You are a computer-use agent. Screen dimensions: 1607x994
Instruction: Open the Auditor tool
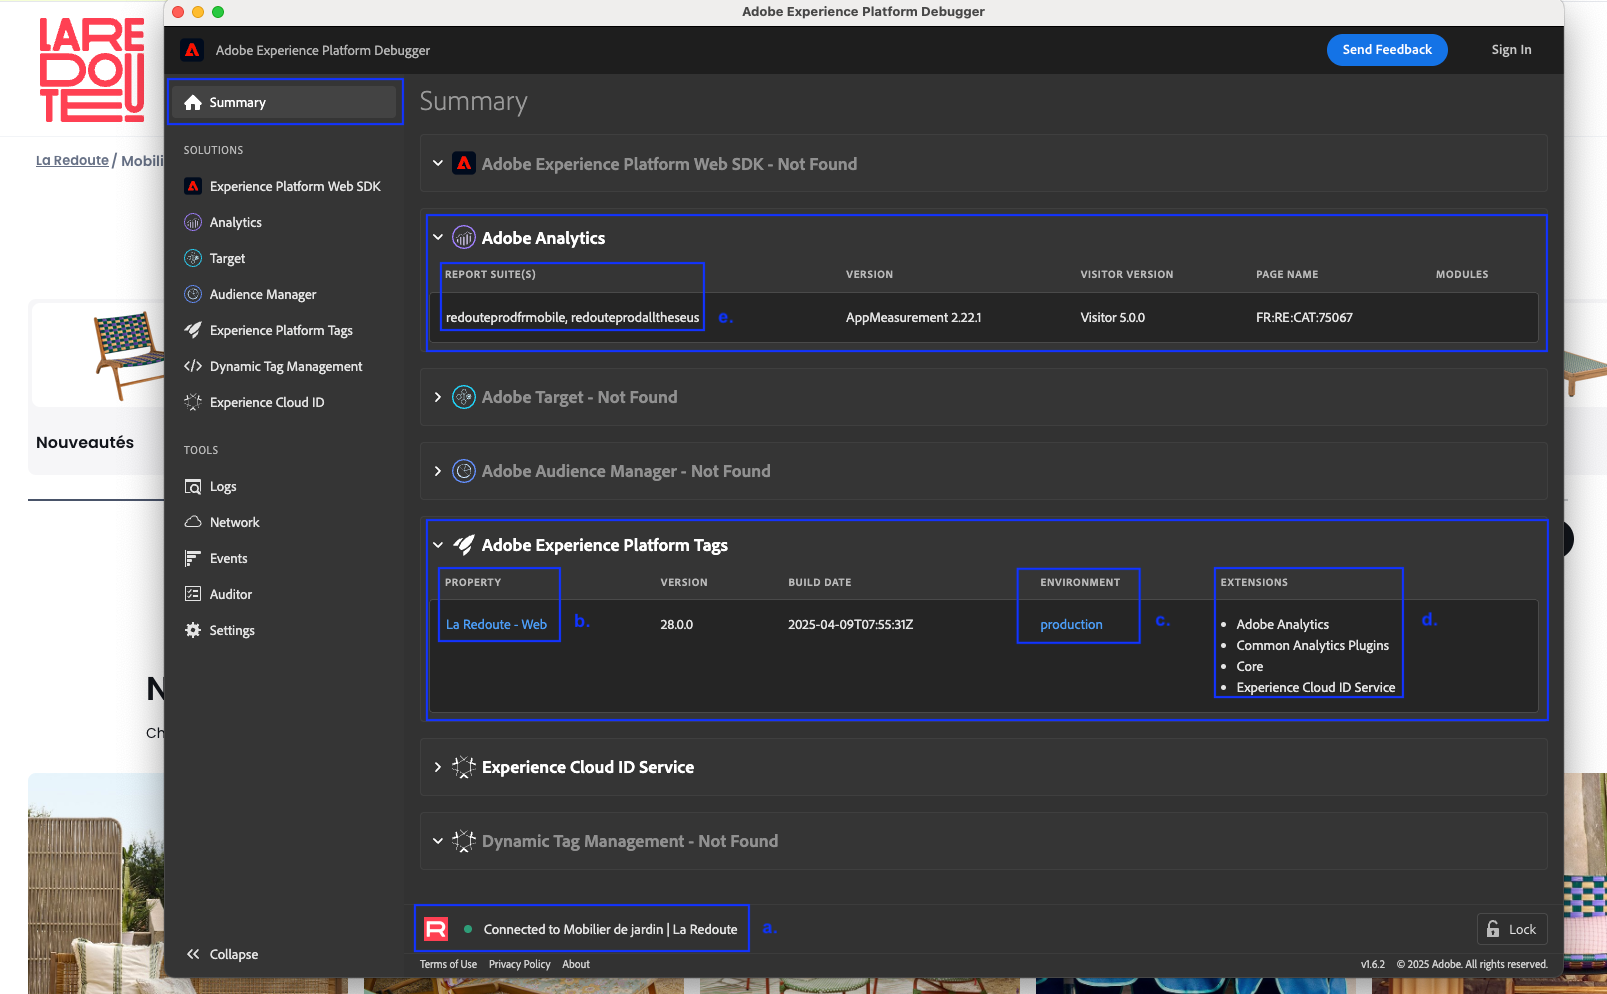point(230,594)
